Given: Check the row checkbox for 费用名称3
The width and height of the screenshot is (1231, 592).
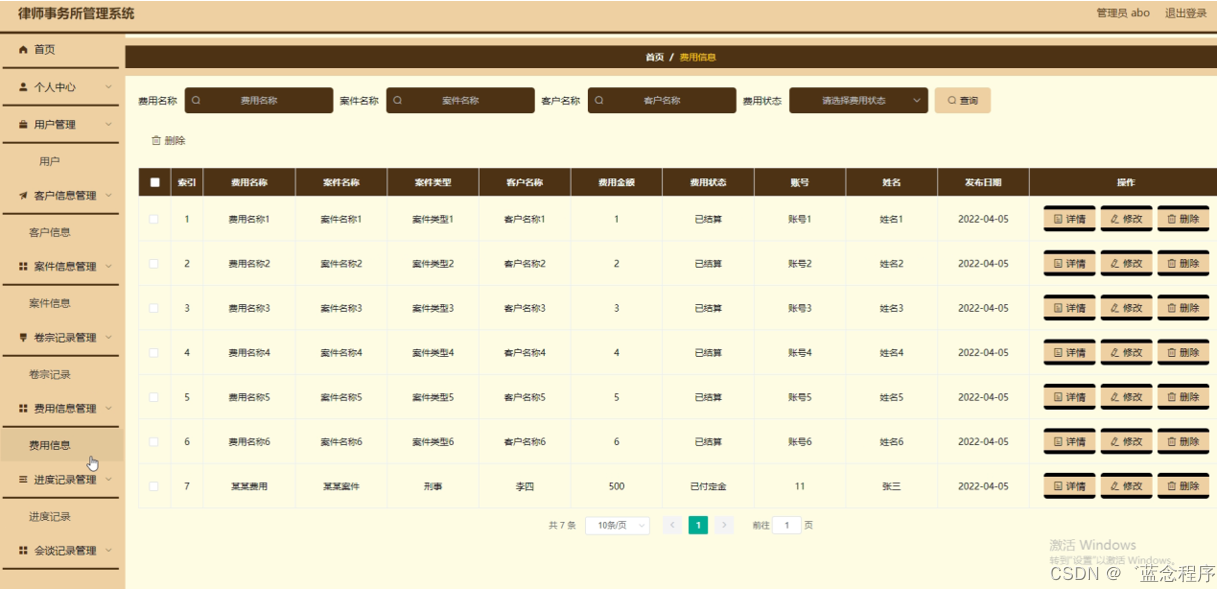Looking at the screenshot, I should (154, 308).
